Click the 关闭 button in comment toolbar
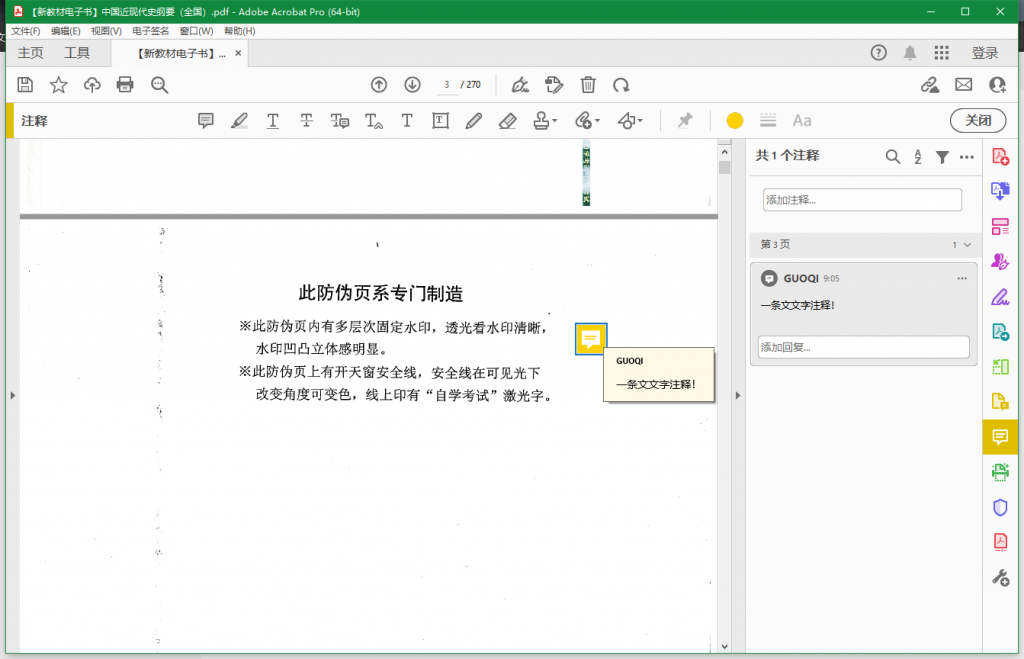Viewport: 1024px width, 659px height. tap(977, 121)
